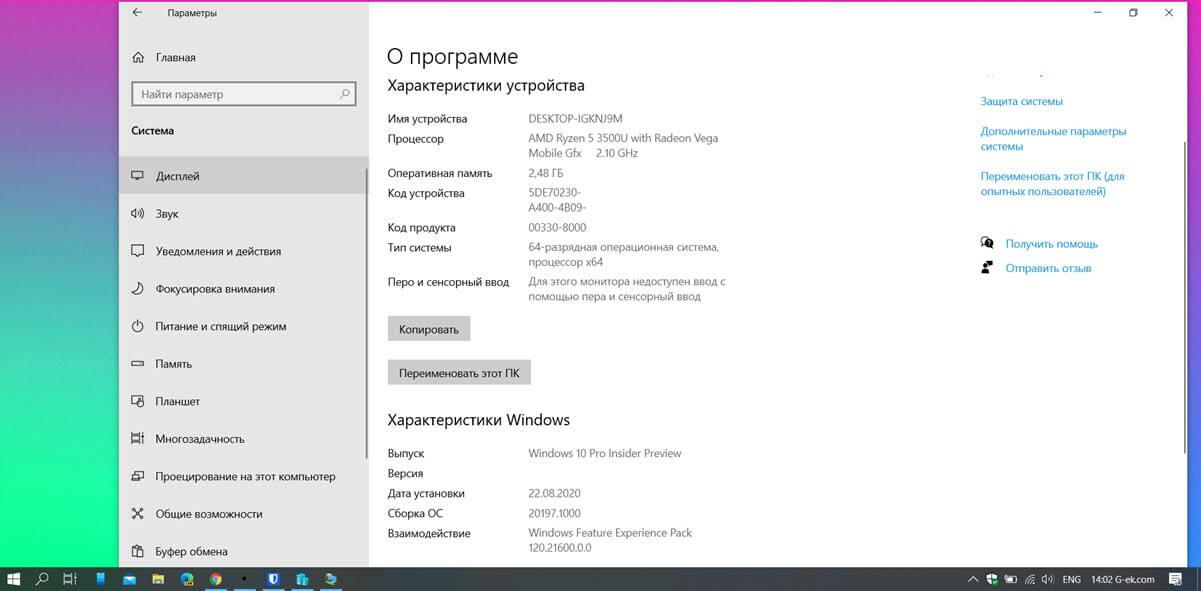Viewport: 1201px width, 591px height.
Task: Open the Главная home page
Action: (x=175, y=57)
